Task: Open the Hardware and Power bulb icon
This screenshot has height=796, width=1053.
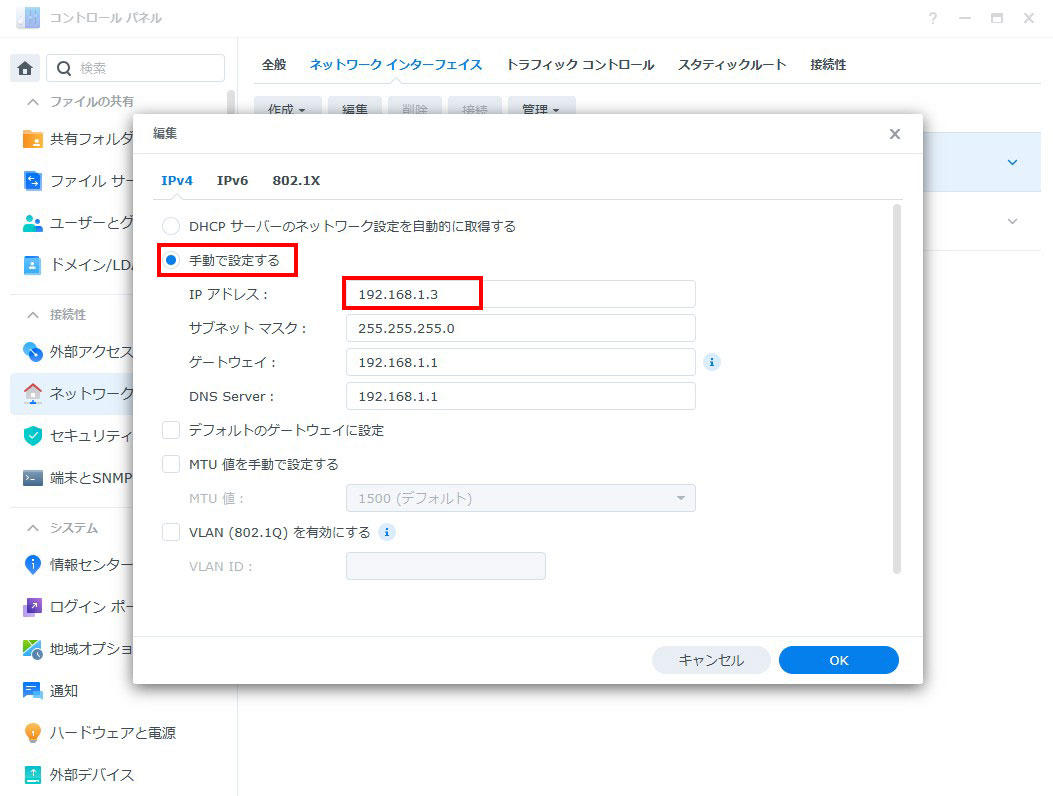Action: coord(33,733)
